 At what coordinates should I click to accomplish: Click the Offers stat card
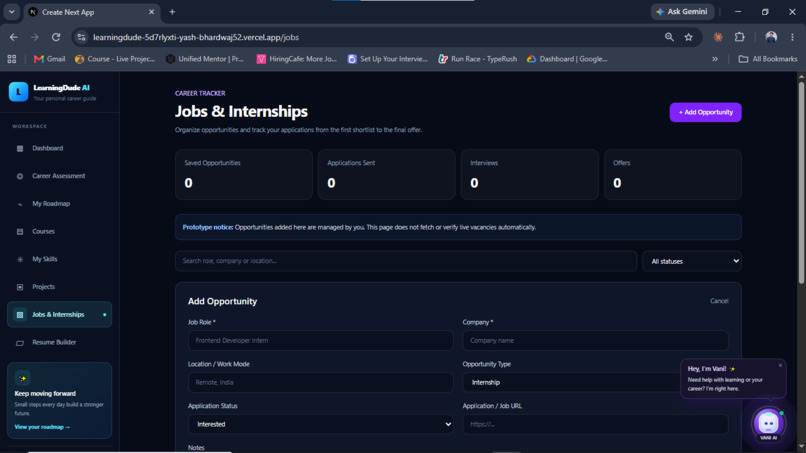(x=672, y=175)
